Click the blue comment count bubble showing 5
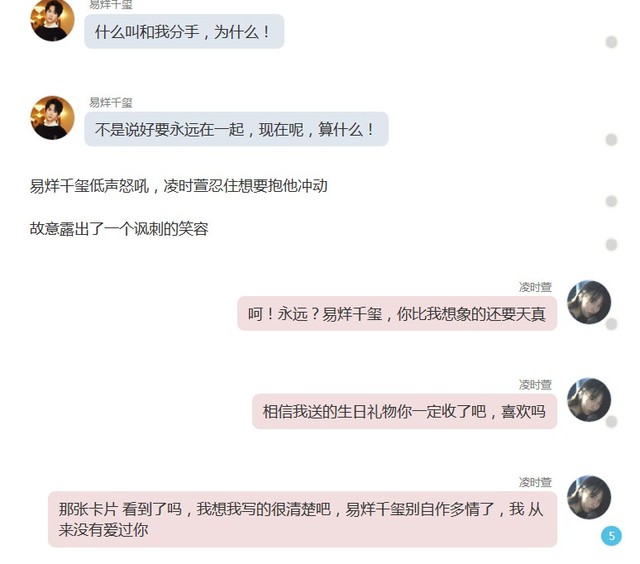Viewport: 640px width, 564px height. [x=611, y=535]
